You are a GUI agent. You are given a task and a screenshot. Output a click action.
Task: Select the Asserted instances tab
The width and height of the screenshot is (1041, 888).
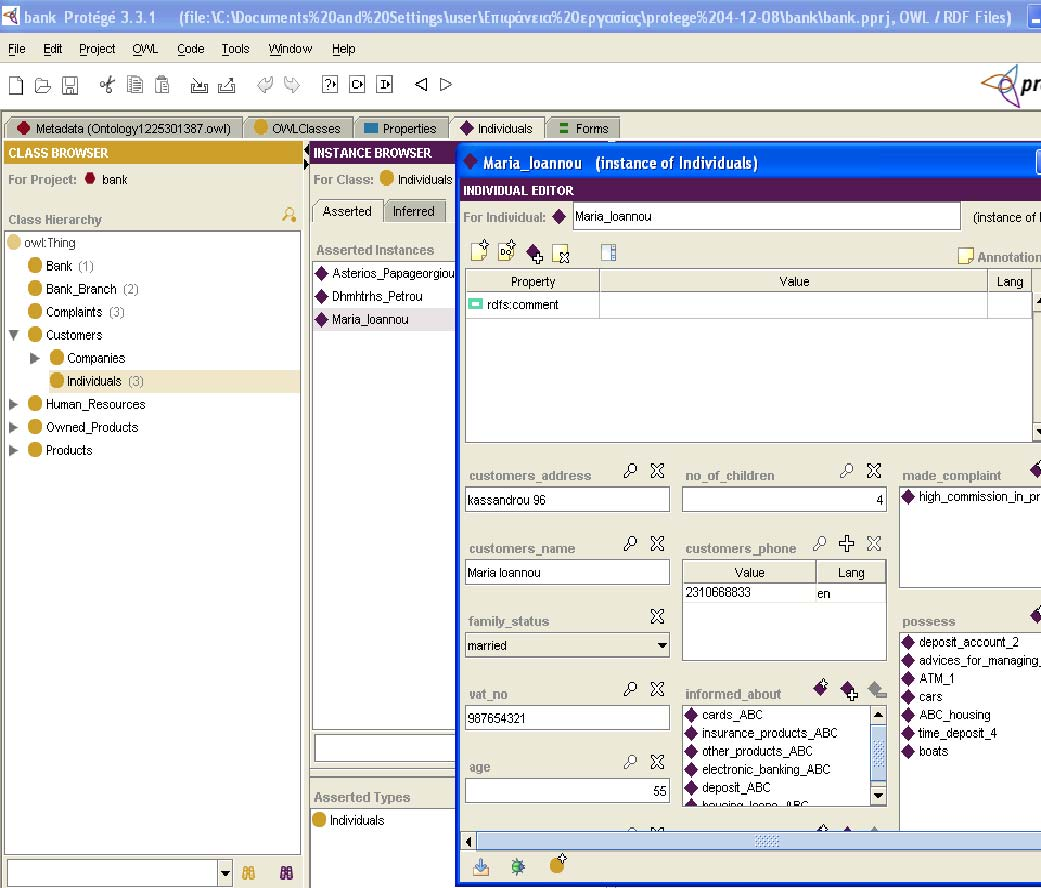pyautogui.click(x=347, y=212)
